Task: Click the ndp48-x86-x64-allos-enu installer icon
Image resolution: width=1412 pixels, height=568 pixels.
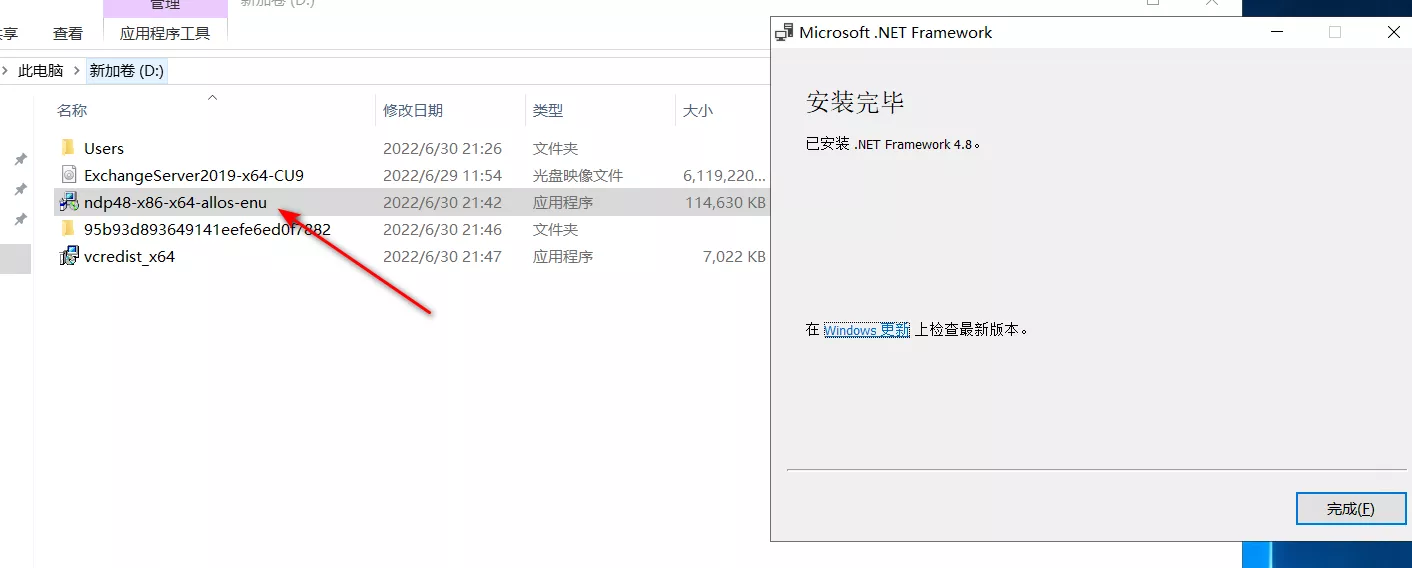Action: pyautogui.click(x=68, y=202)
